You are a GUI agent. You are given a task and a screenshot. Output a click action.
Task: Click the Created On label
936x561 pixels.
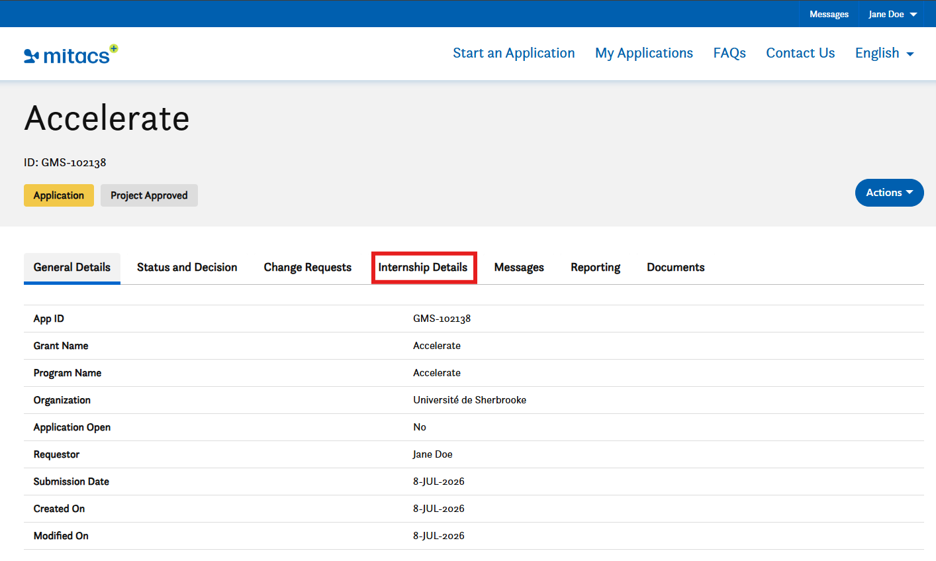click(59, 509)
